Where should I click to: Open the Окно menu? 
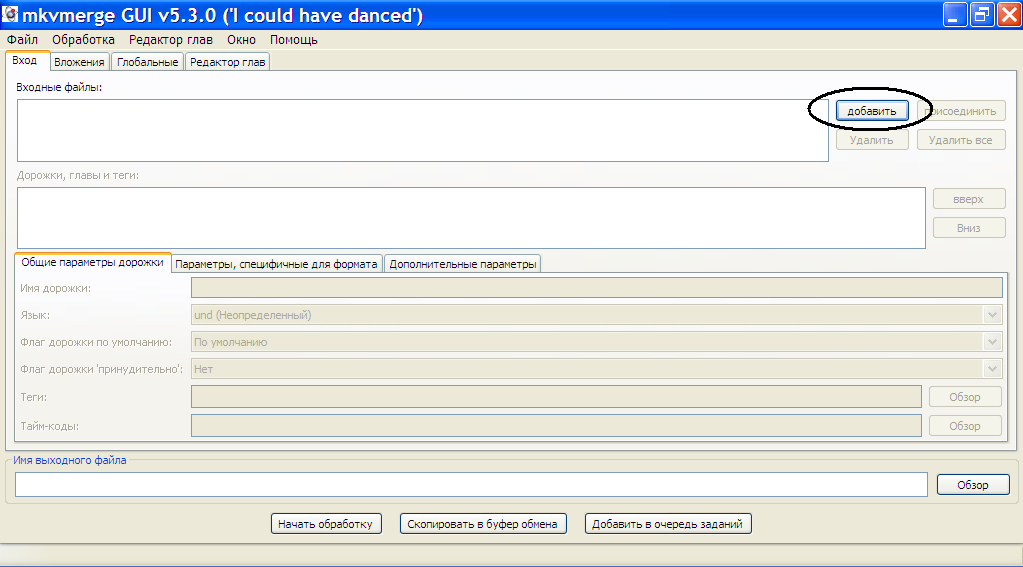point(241,40)
